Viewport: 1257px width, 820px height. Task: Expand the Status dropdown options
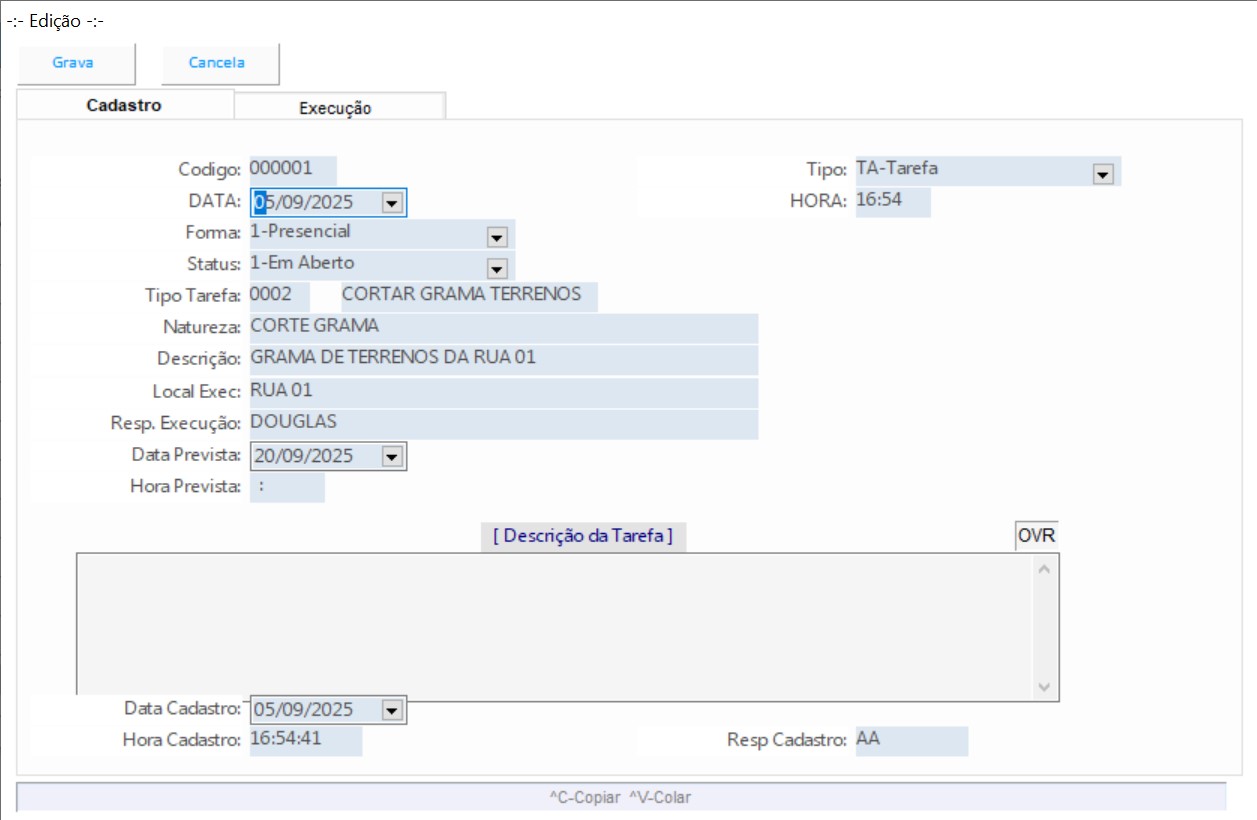496,268
